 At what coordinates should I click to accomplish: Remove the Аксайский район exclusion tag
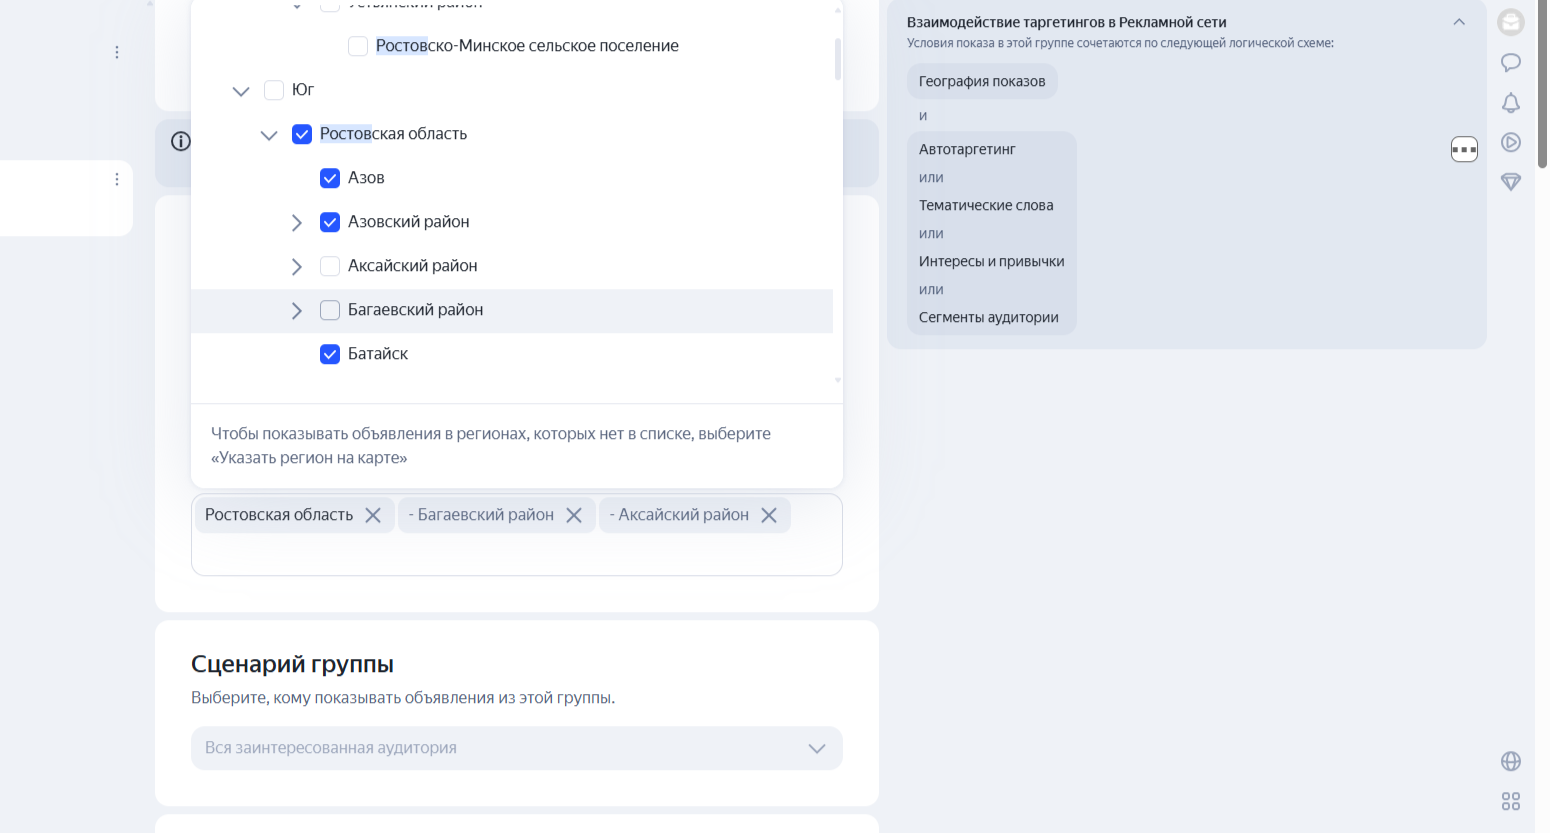coord(769,515)
